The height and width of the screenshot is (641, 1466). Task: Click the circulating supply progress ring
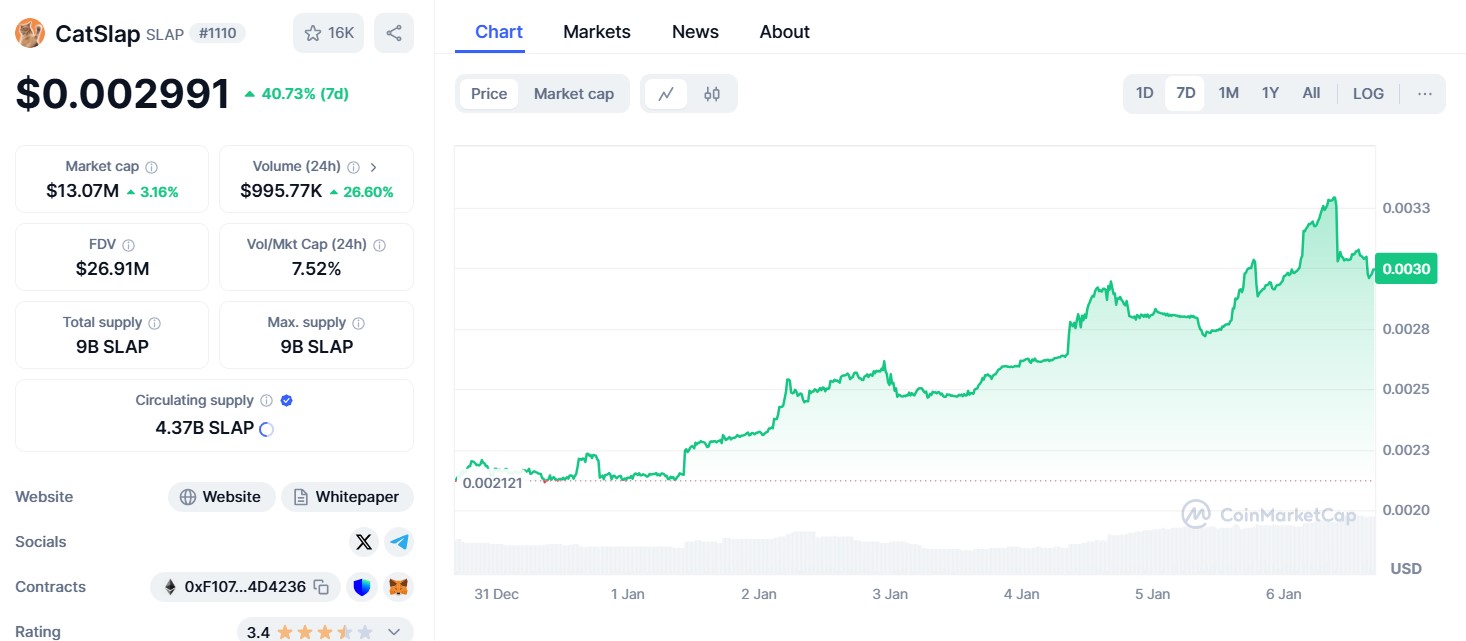coord(267,429)
